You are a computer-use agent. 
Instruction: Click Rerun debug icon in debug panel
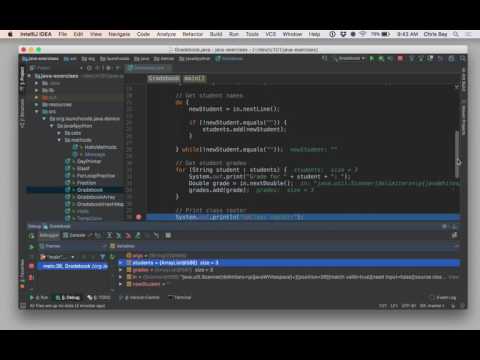pyautogui.click(x=31, y=236)
